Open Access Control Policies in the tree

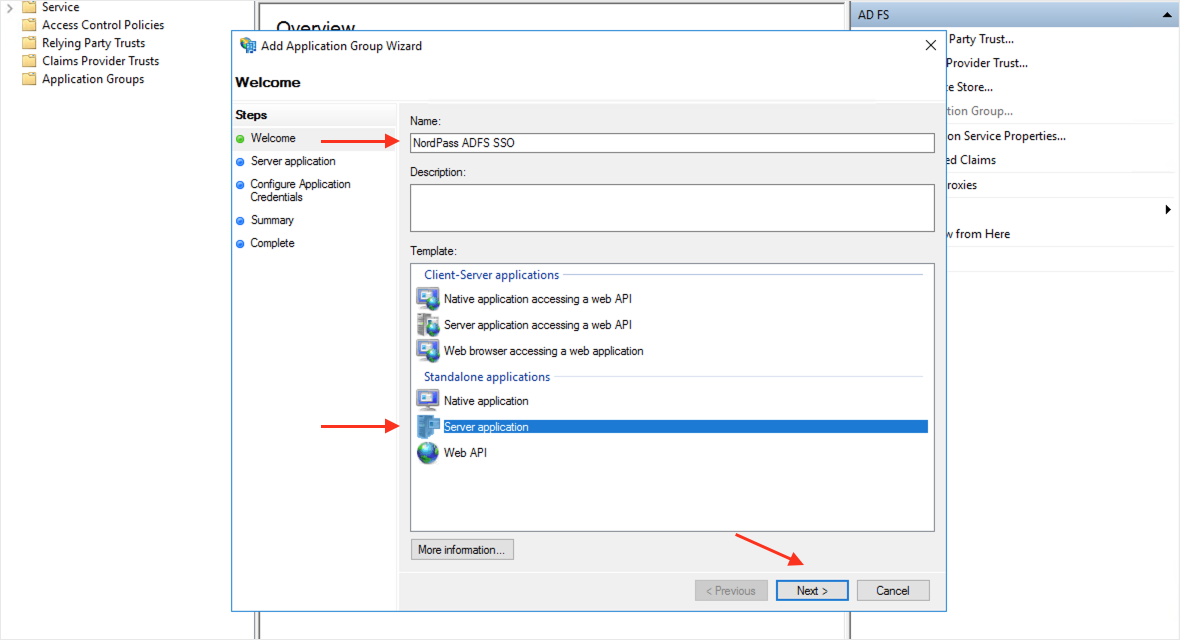tap(103, 25)
